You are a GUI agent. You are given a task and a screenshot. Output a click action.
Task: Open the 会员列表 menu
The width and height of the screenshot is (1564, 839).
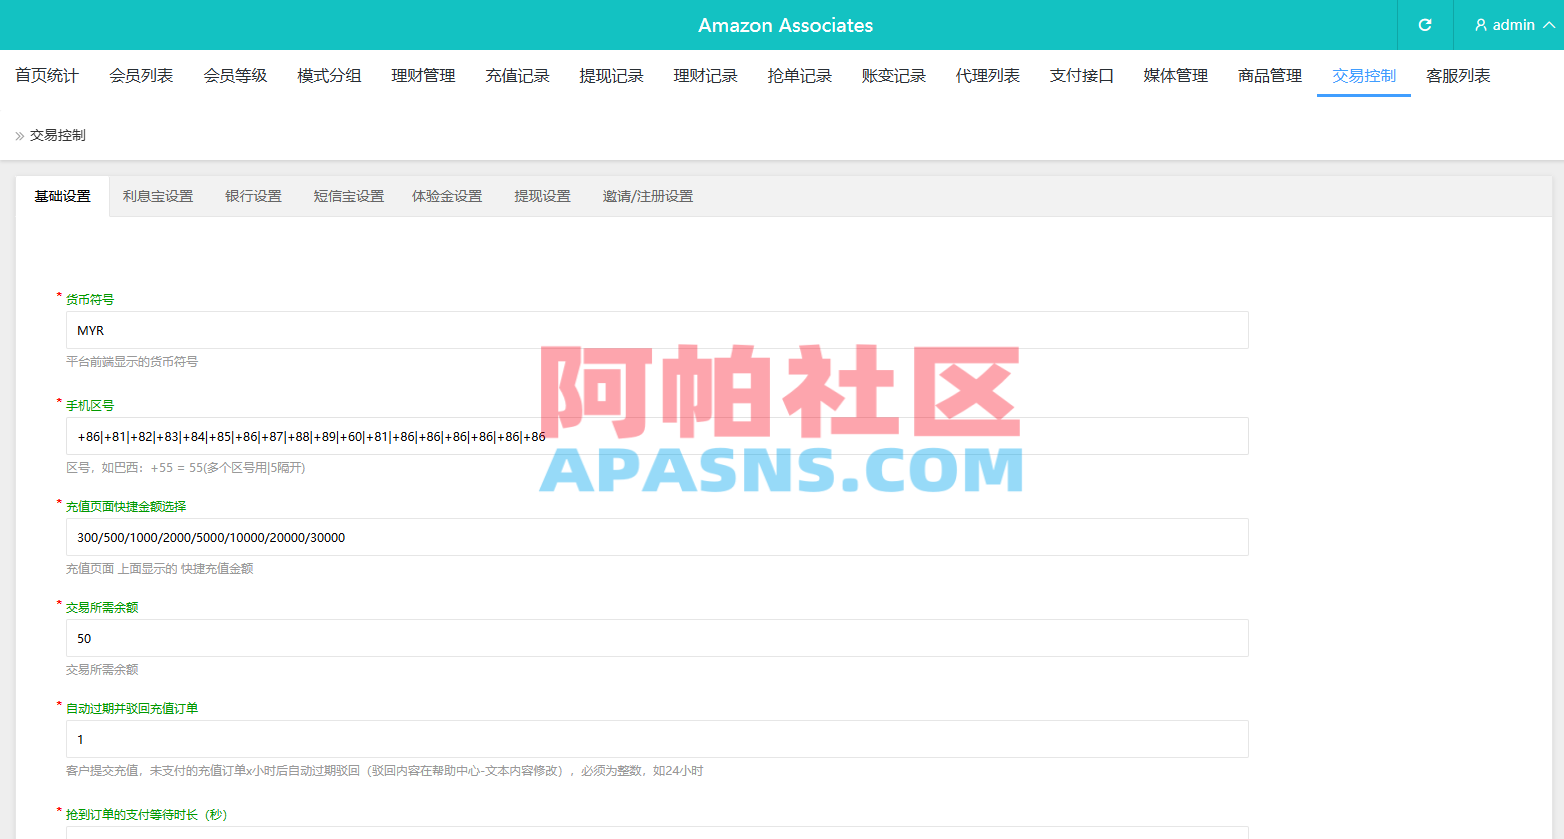141,76
